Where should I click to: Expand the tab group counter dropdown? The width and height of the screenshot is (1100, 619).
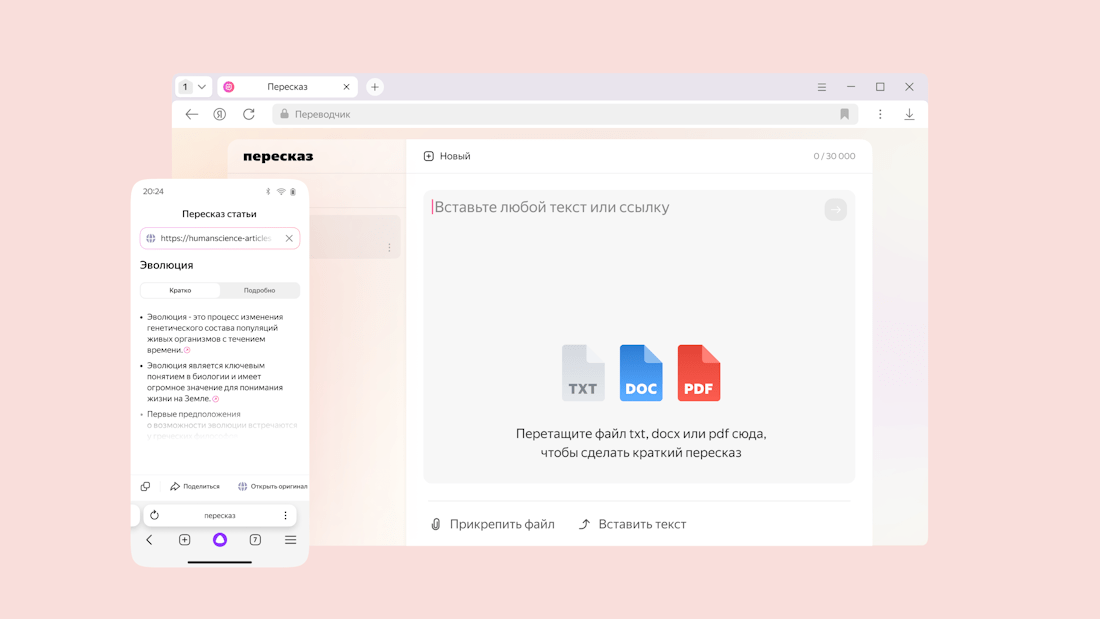(193, 87)
